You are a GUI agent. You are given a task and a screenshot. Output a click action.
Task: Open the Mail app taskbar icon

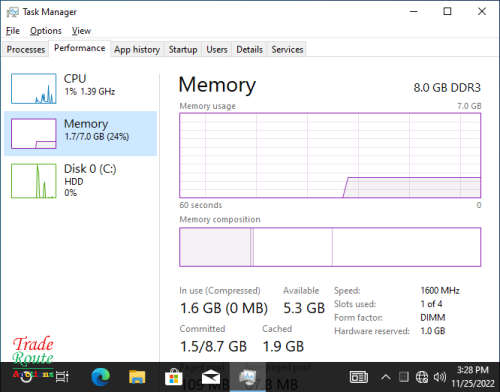(x=211, y=377)
